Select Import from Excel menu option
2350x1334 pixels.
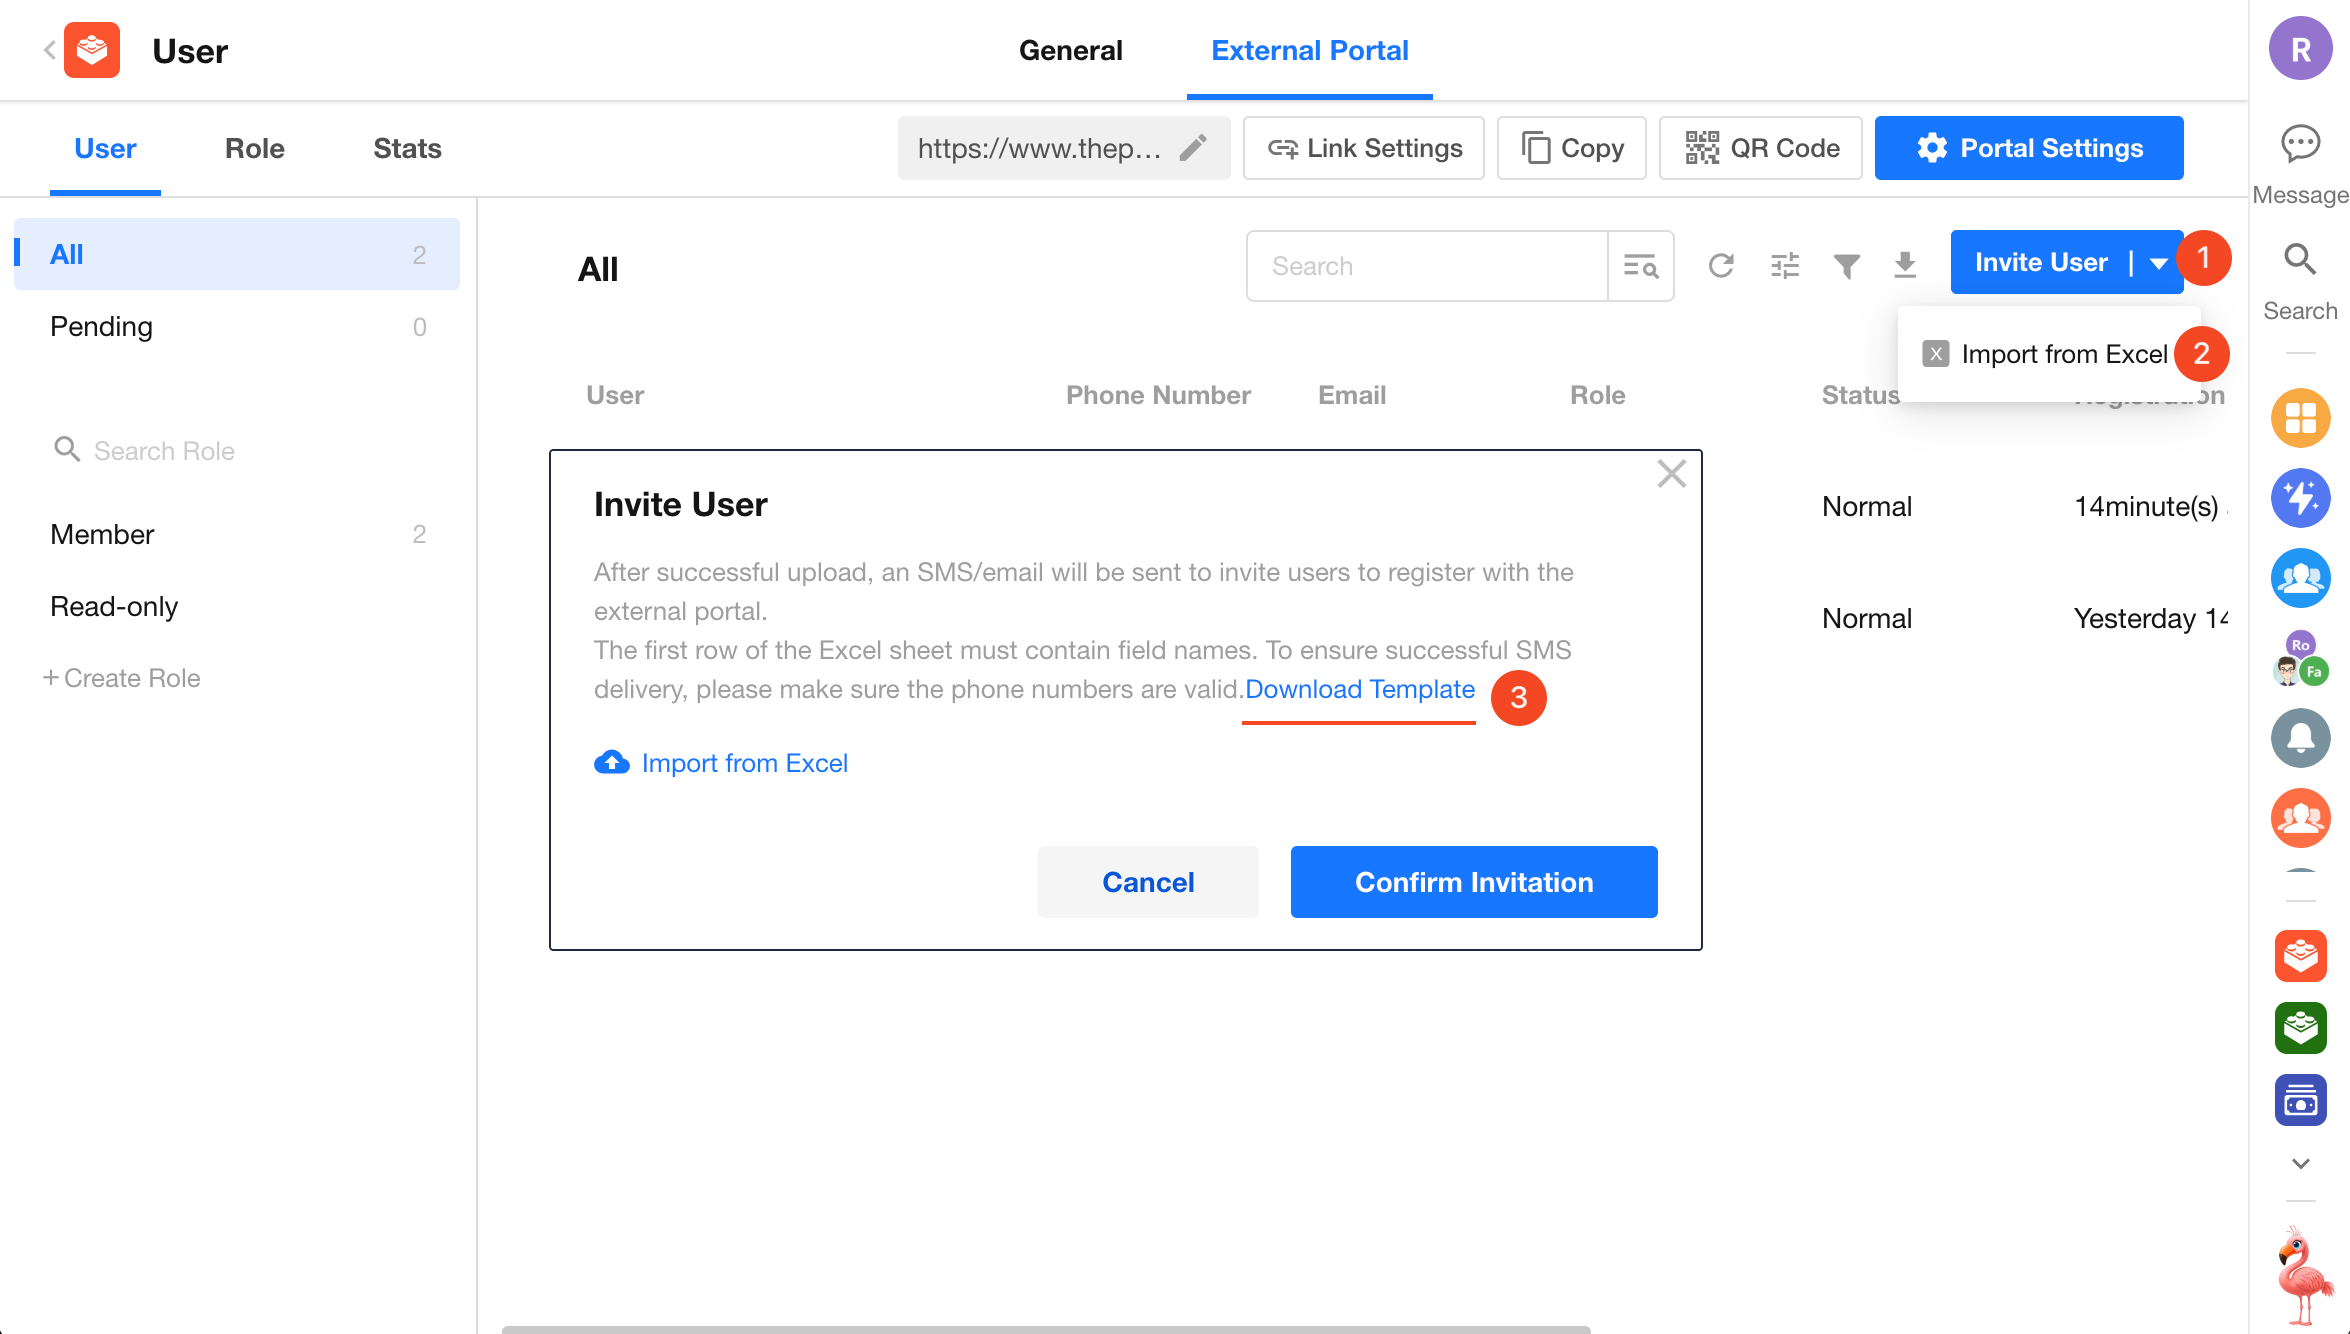click(x=2063, y=354)
